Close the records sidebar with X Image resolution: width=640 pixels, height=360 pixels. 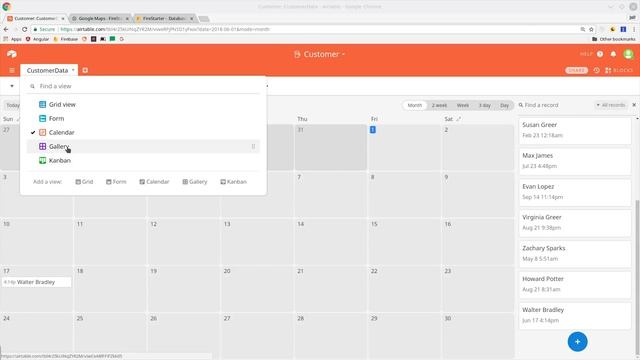tap(634, 105)
